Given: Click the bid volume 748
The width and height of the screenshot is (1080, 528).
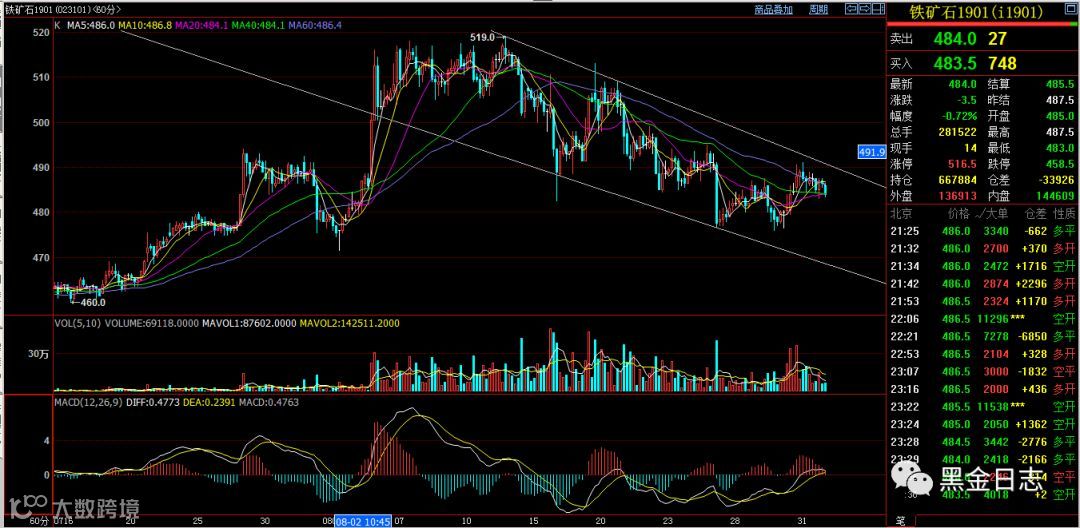Looking at the screenshot, I should (x=1002, y=63).
